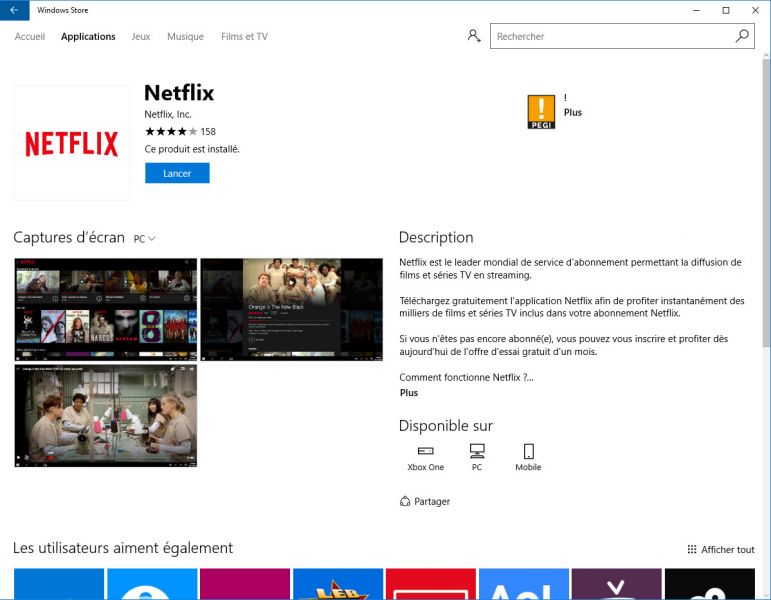771x600 pixels.
Task: Click the search magnifier icon
Action: click(742, 36)
